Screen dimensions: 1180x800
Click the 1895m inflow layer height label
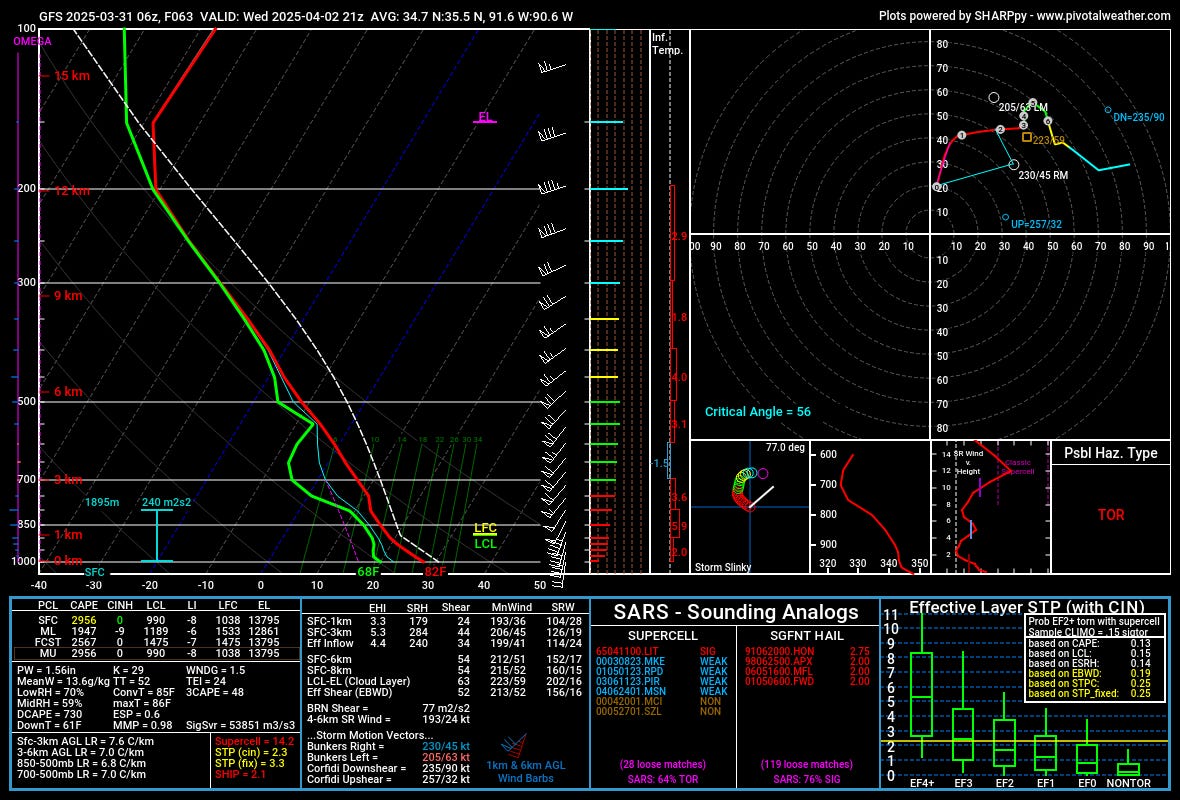pyautogui.click(x=102, y=502)
